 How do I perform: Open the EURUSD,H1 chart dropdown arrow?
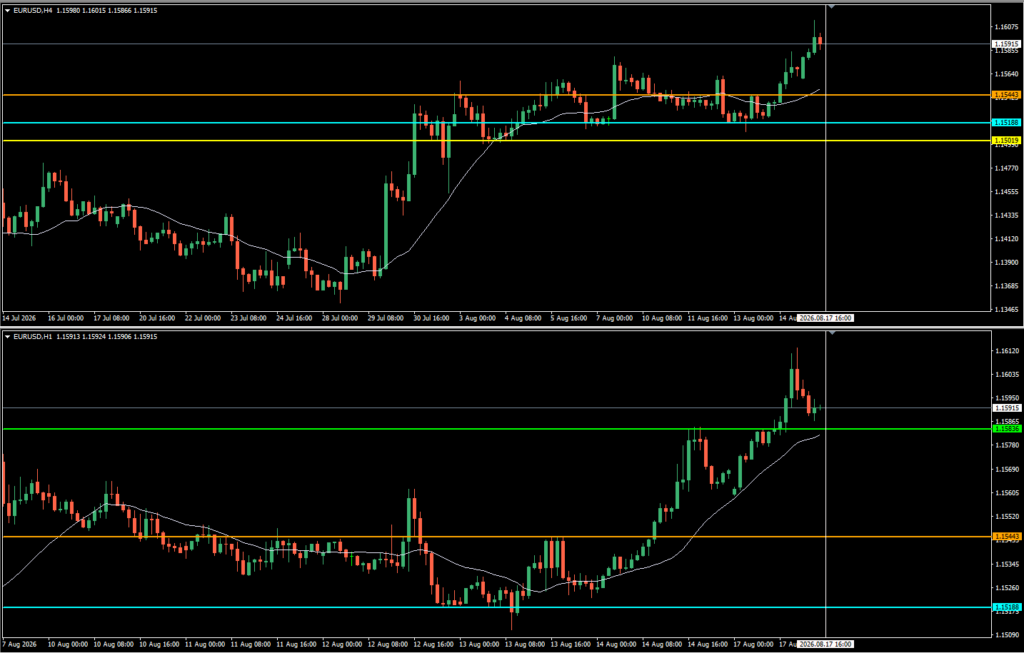coord(7,337)
